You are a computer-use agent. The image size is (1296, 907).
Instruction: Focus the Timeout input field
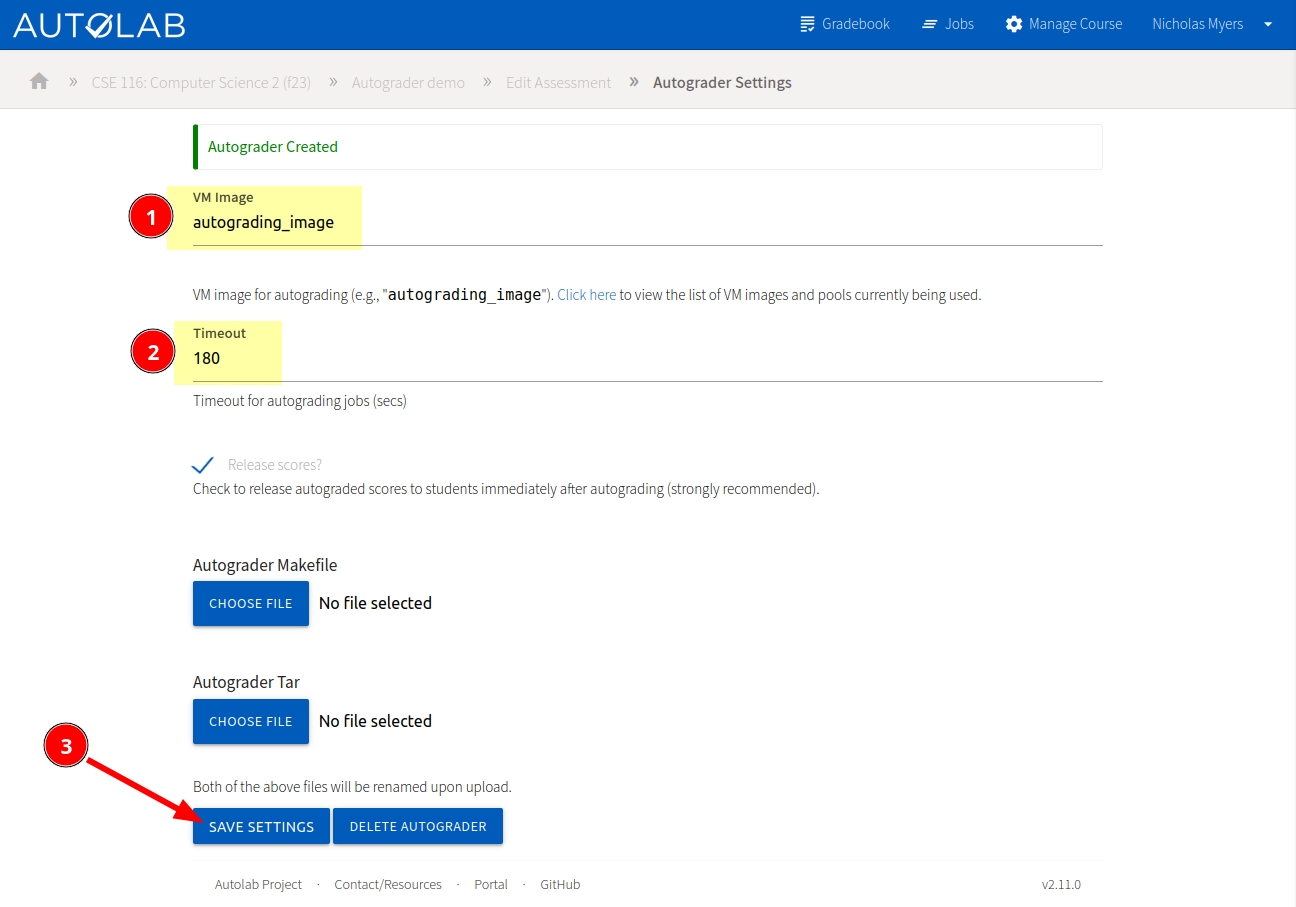[647, 358]
